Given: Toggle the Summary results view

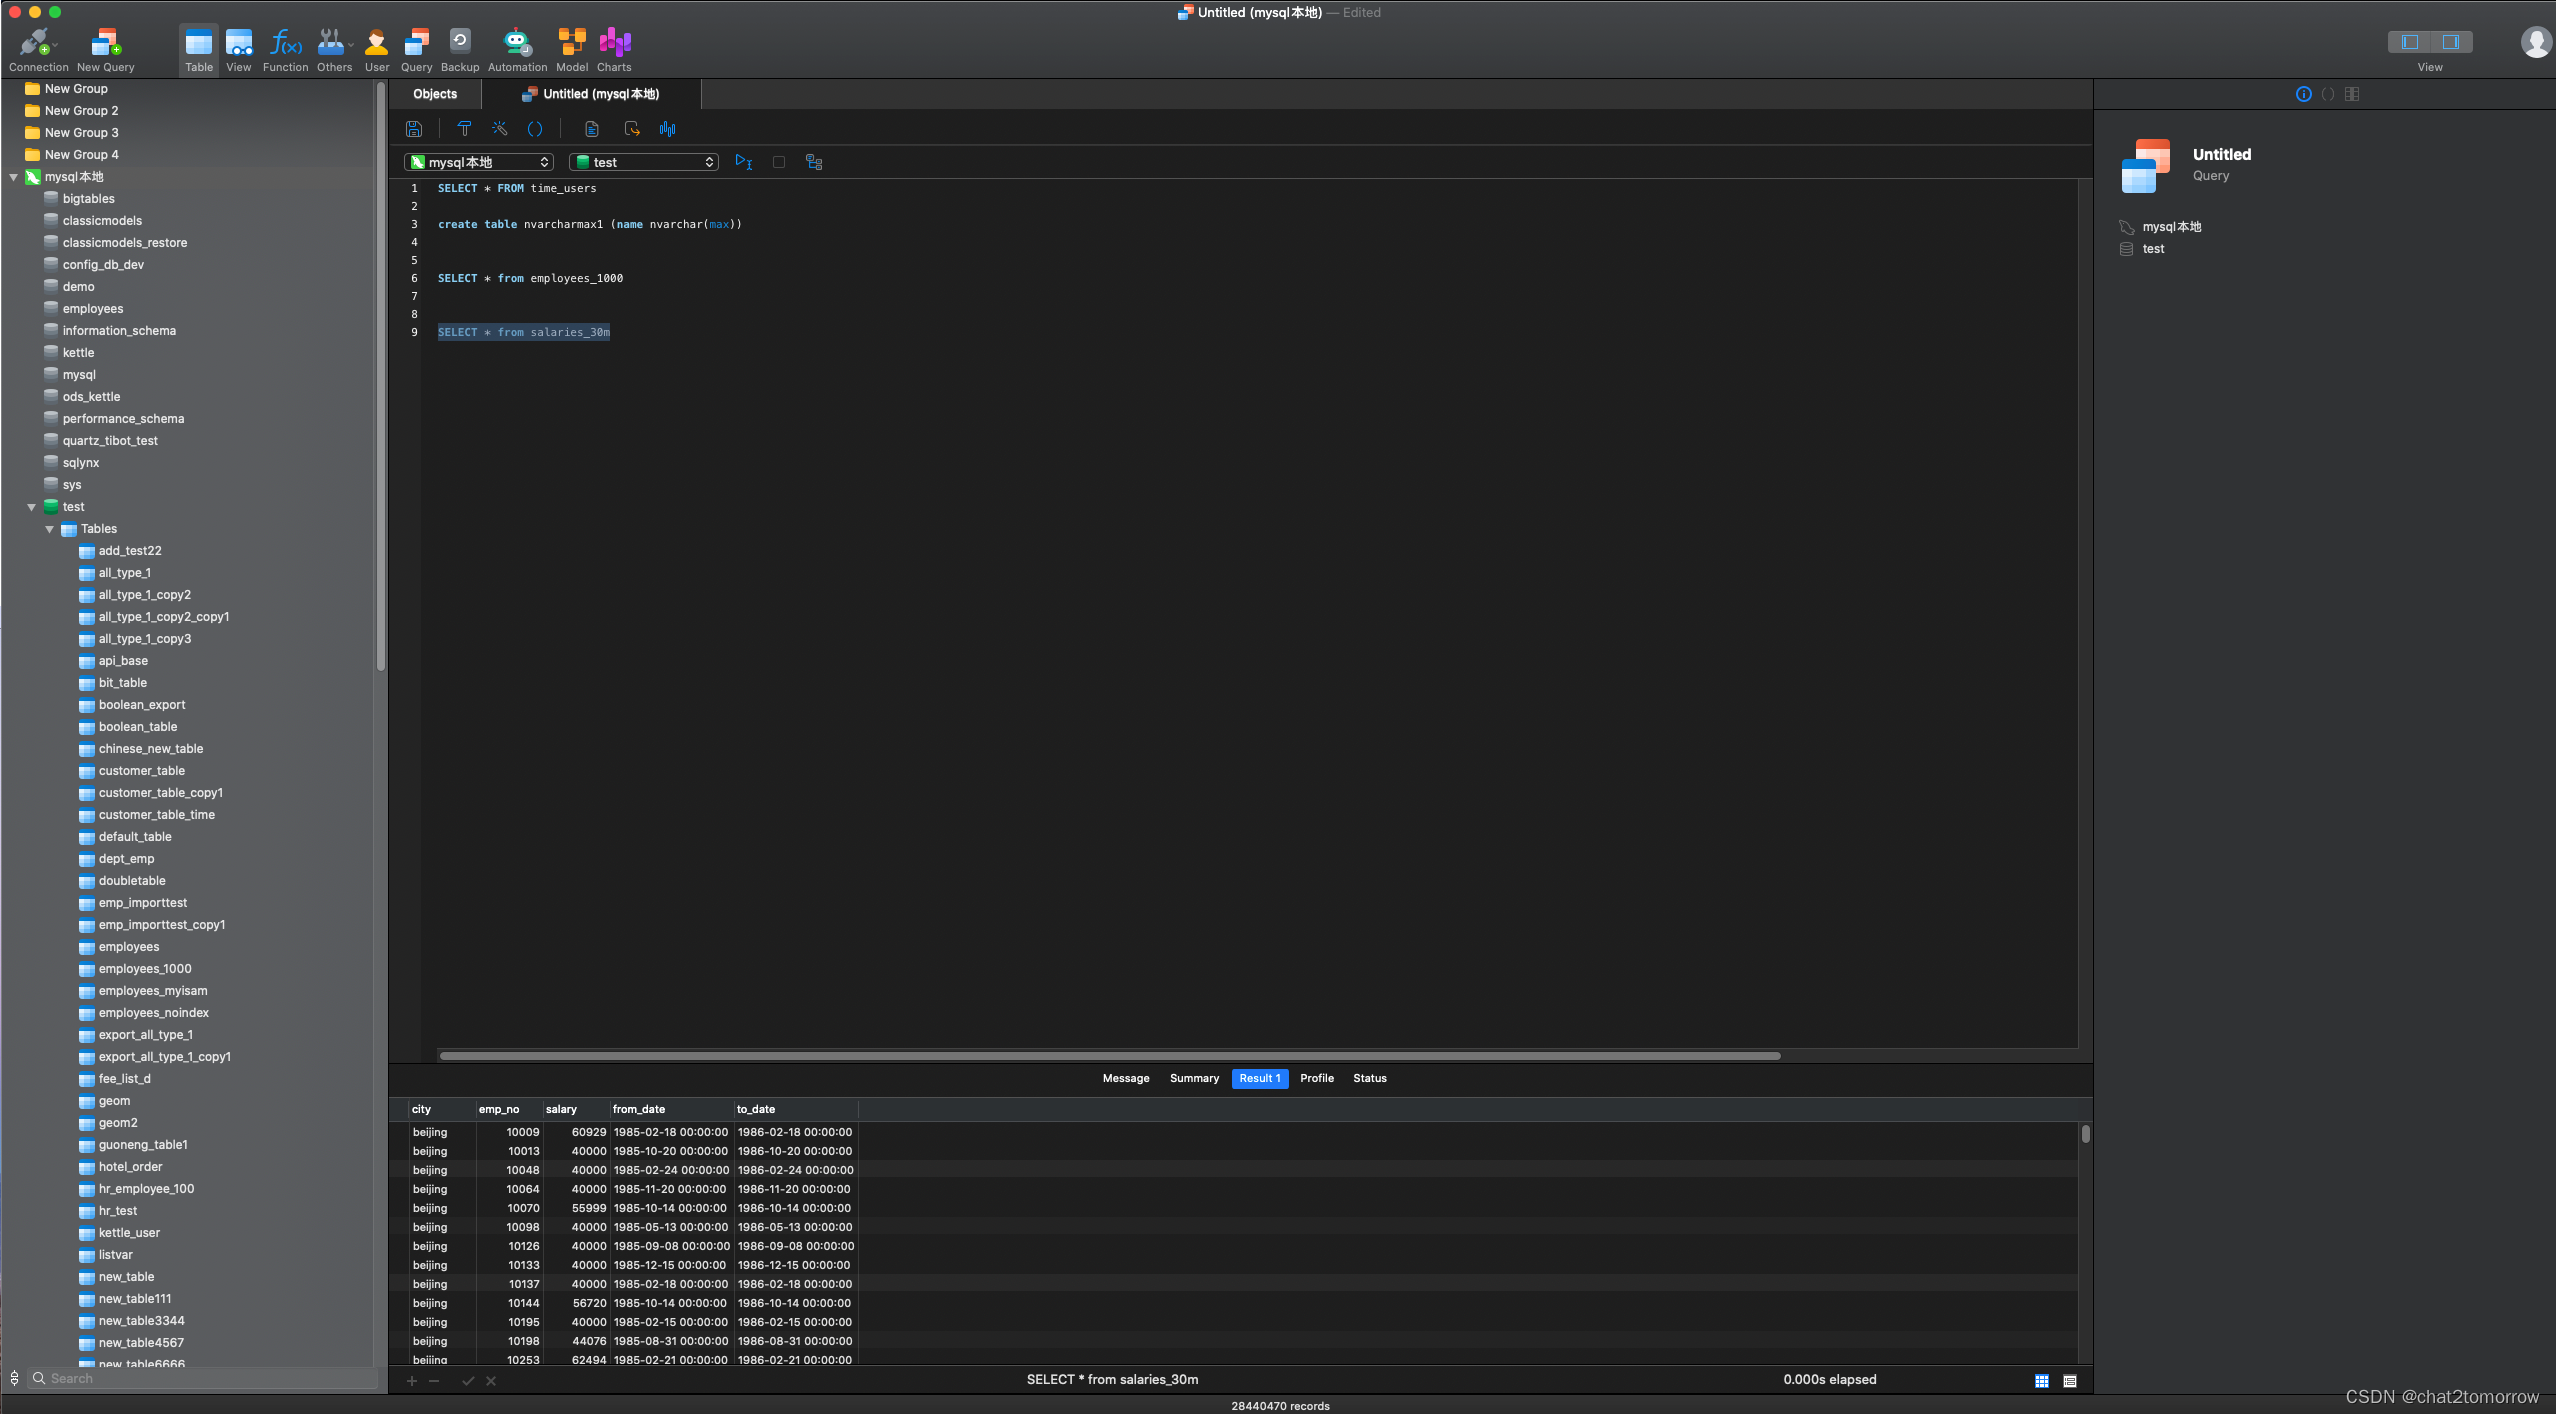Looking at the screenshot, I should coord(1193,1078).
